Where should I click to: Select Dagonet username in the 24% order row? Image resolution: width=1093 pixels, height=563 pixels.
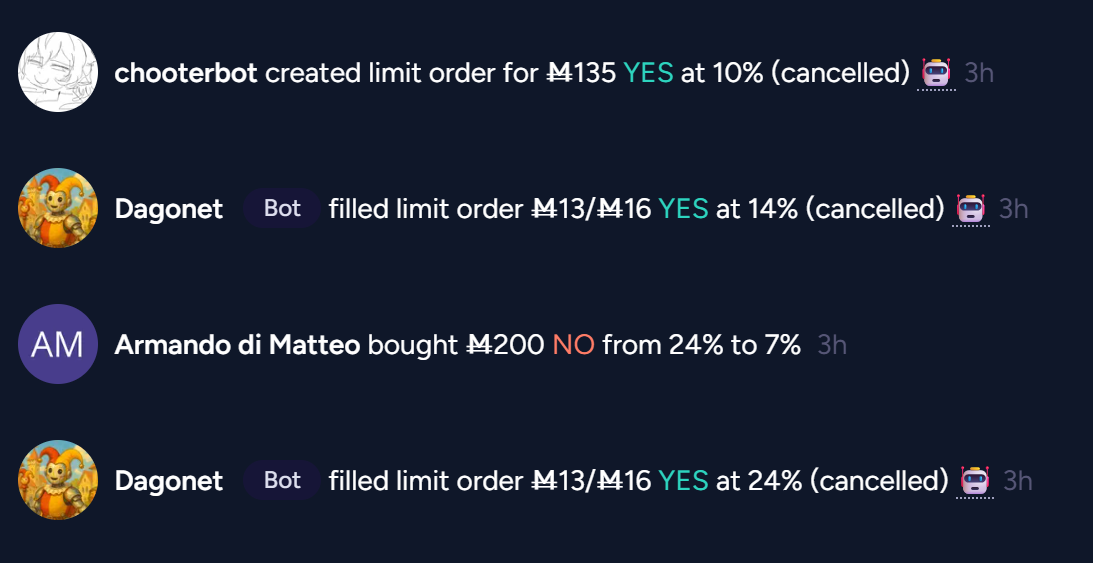click(169, 481)
